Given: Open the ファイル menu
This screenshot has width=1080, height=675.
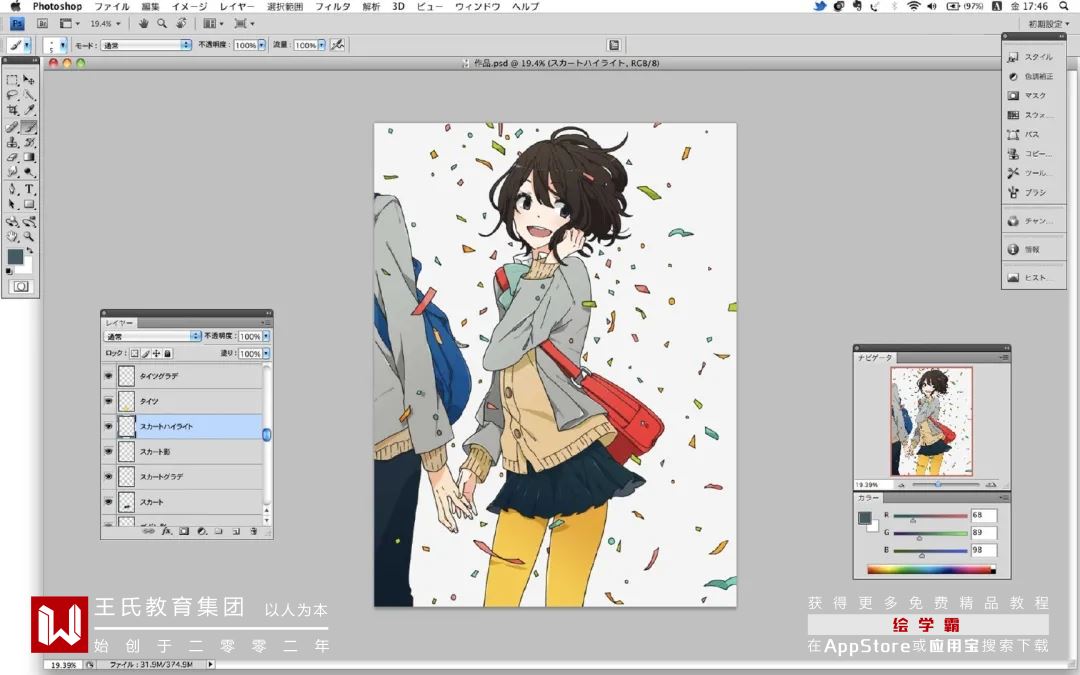Looking at the screenshot, I should pyautogui.click(x=112, y=6).
